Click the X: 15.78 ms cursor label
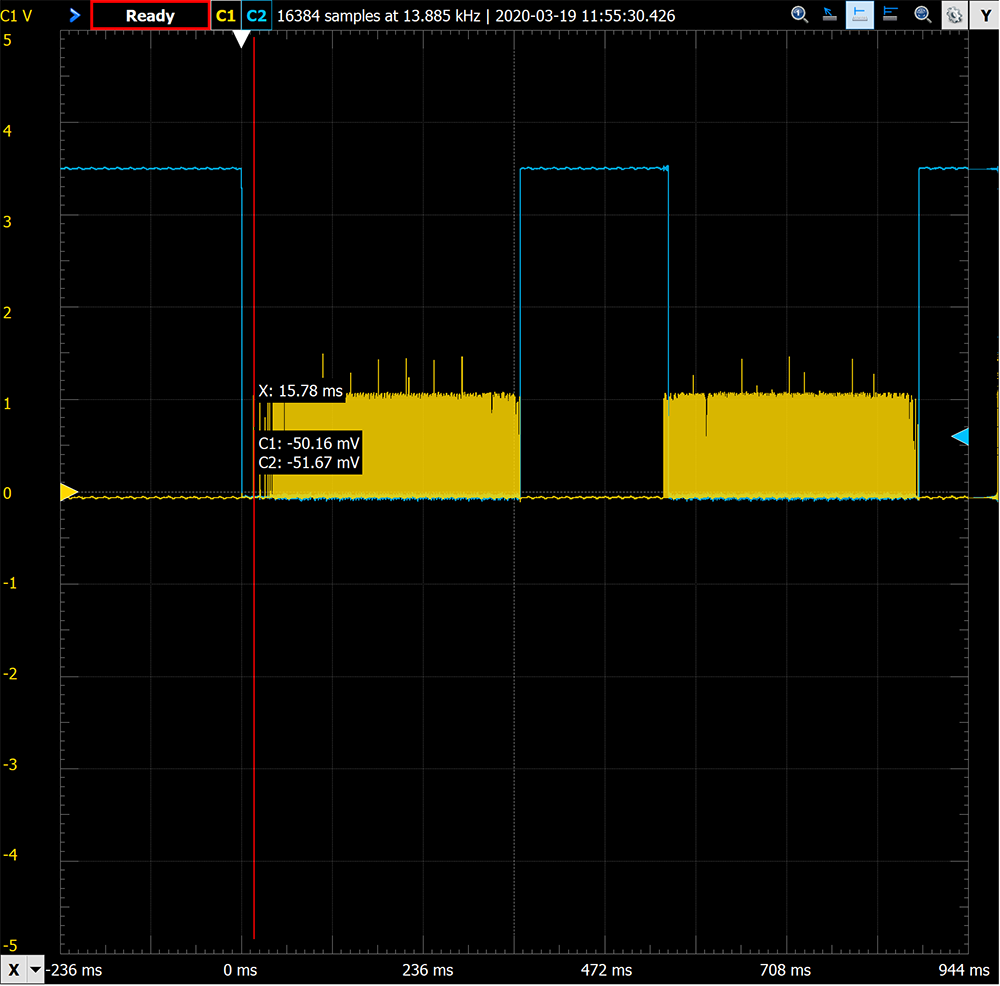This screenshot has width=1000, height=986. [300, 391]
